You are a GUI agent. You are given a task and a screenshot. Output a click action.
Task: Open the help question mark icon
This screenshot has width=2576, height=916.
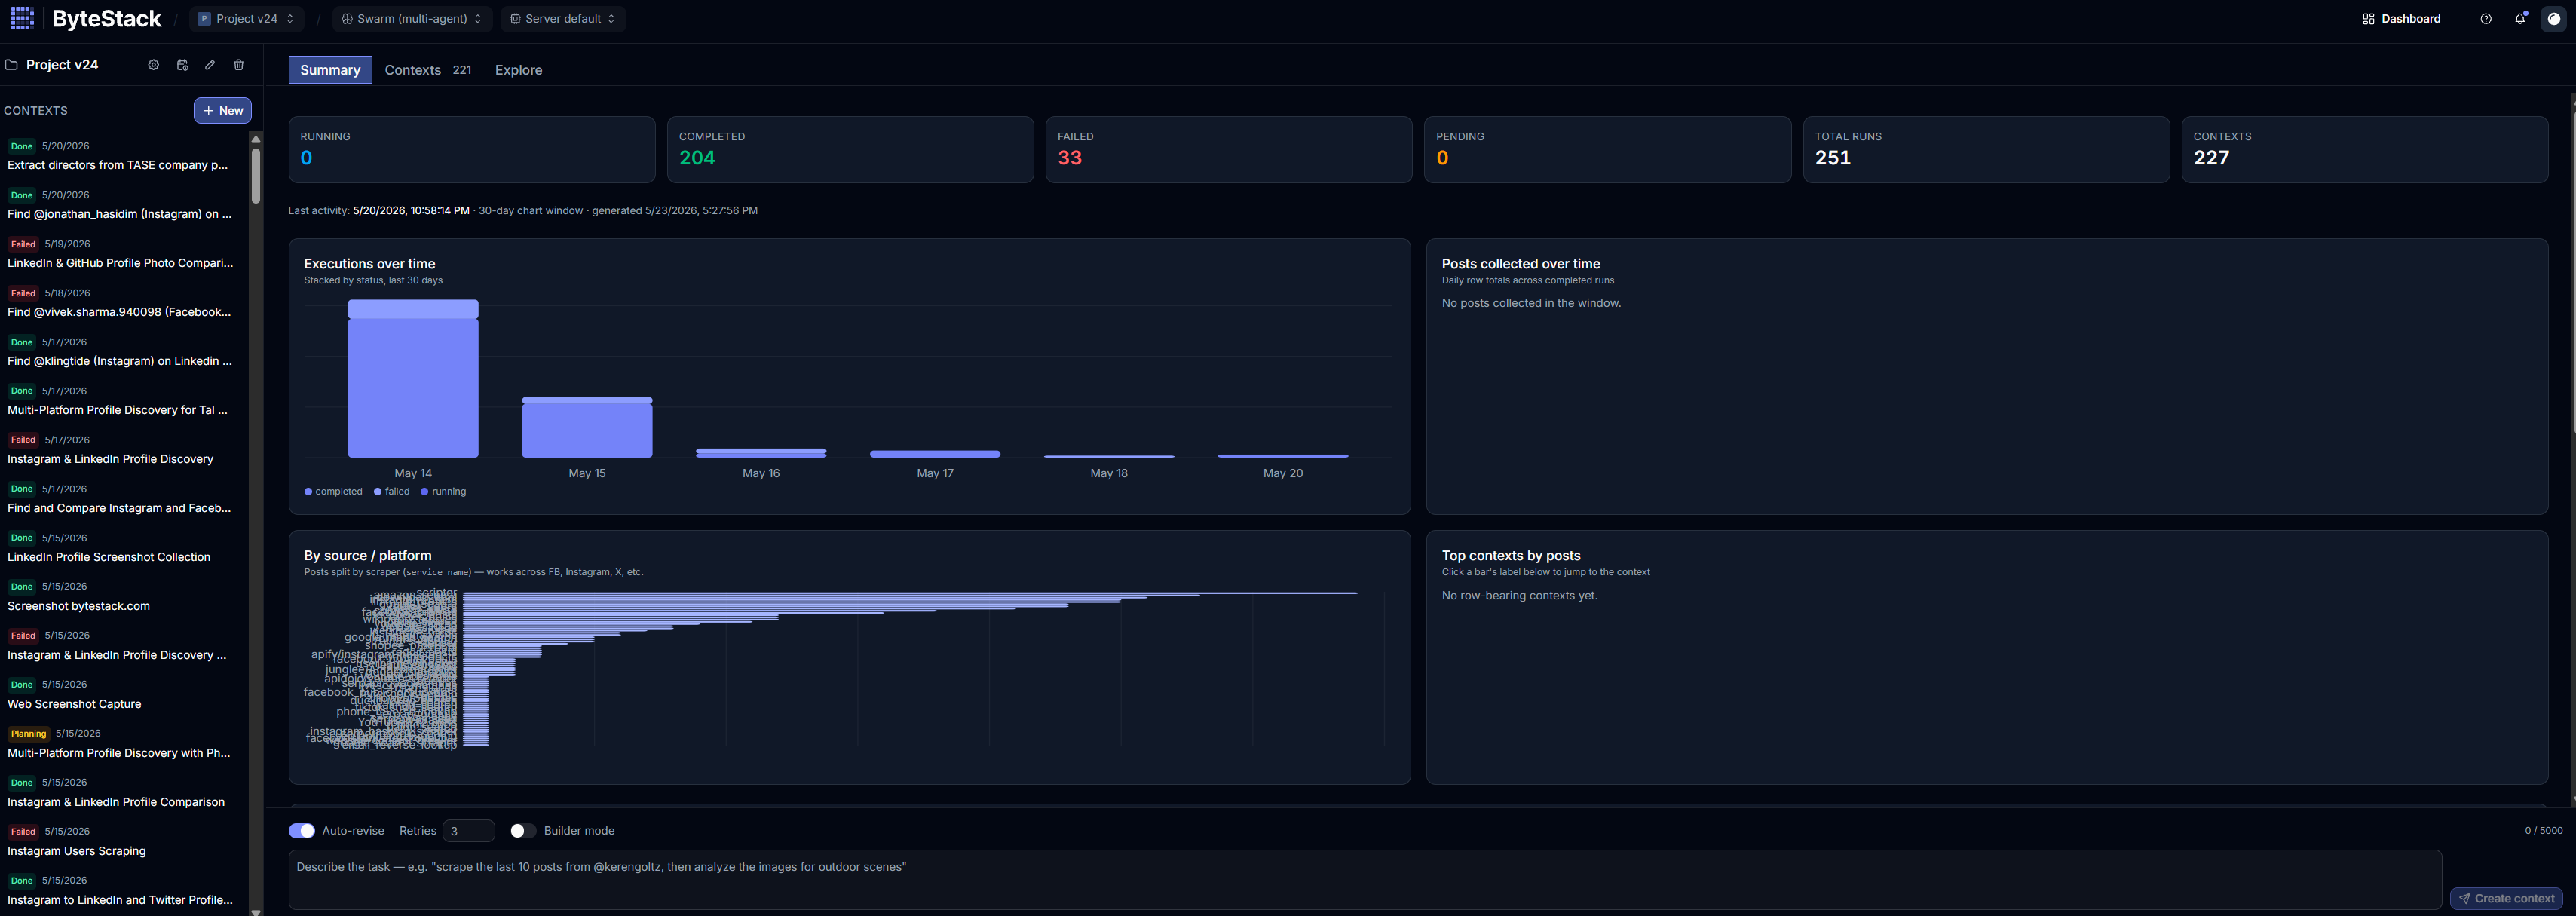click(x=2485, y=19)
